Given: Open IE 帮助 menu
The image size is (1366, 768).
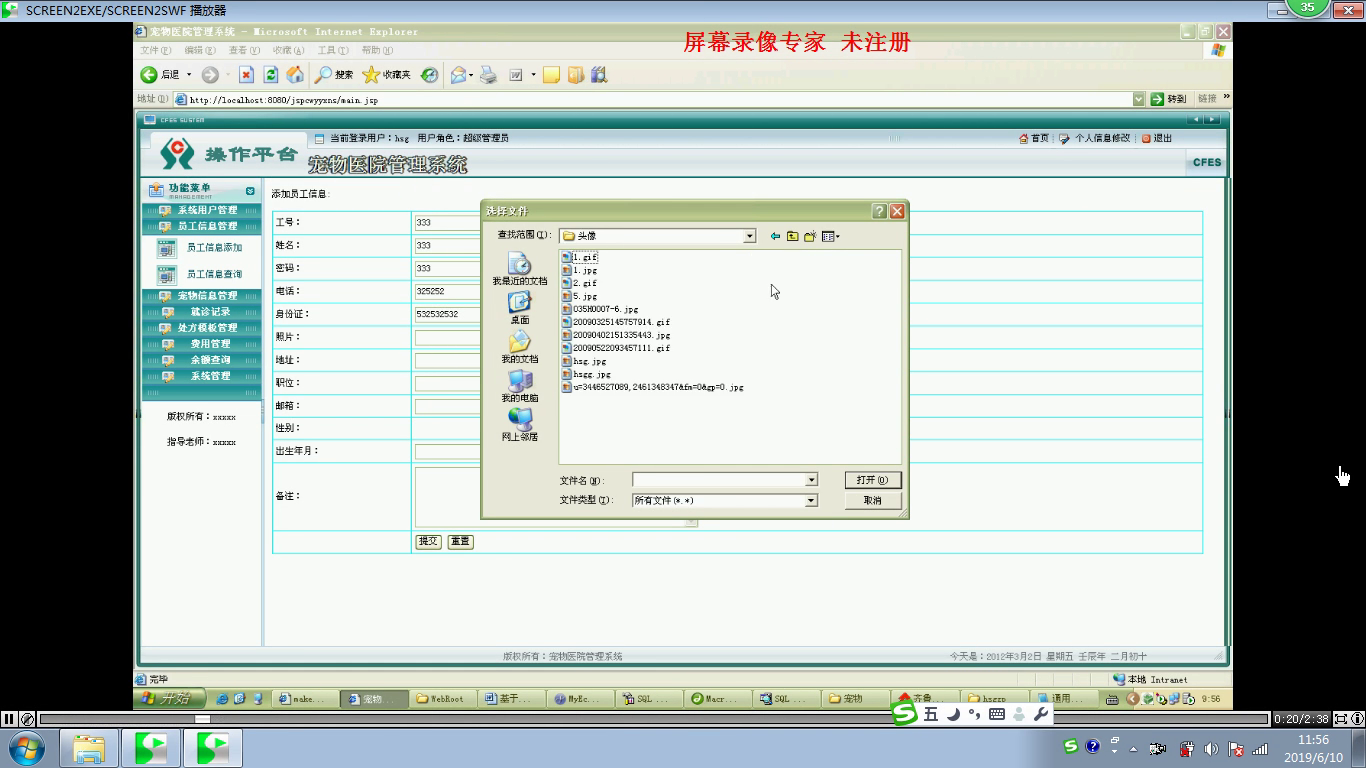Looking at the screenshot, I should 377,50.
